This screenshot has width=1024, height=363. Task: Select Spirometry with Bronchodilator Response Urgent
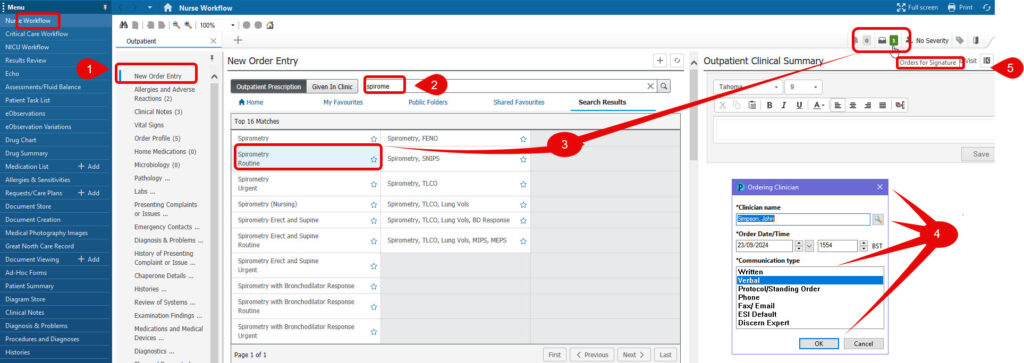click(307, 331)
